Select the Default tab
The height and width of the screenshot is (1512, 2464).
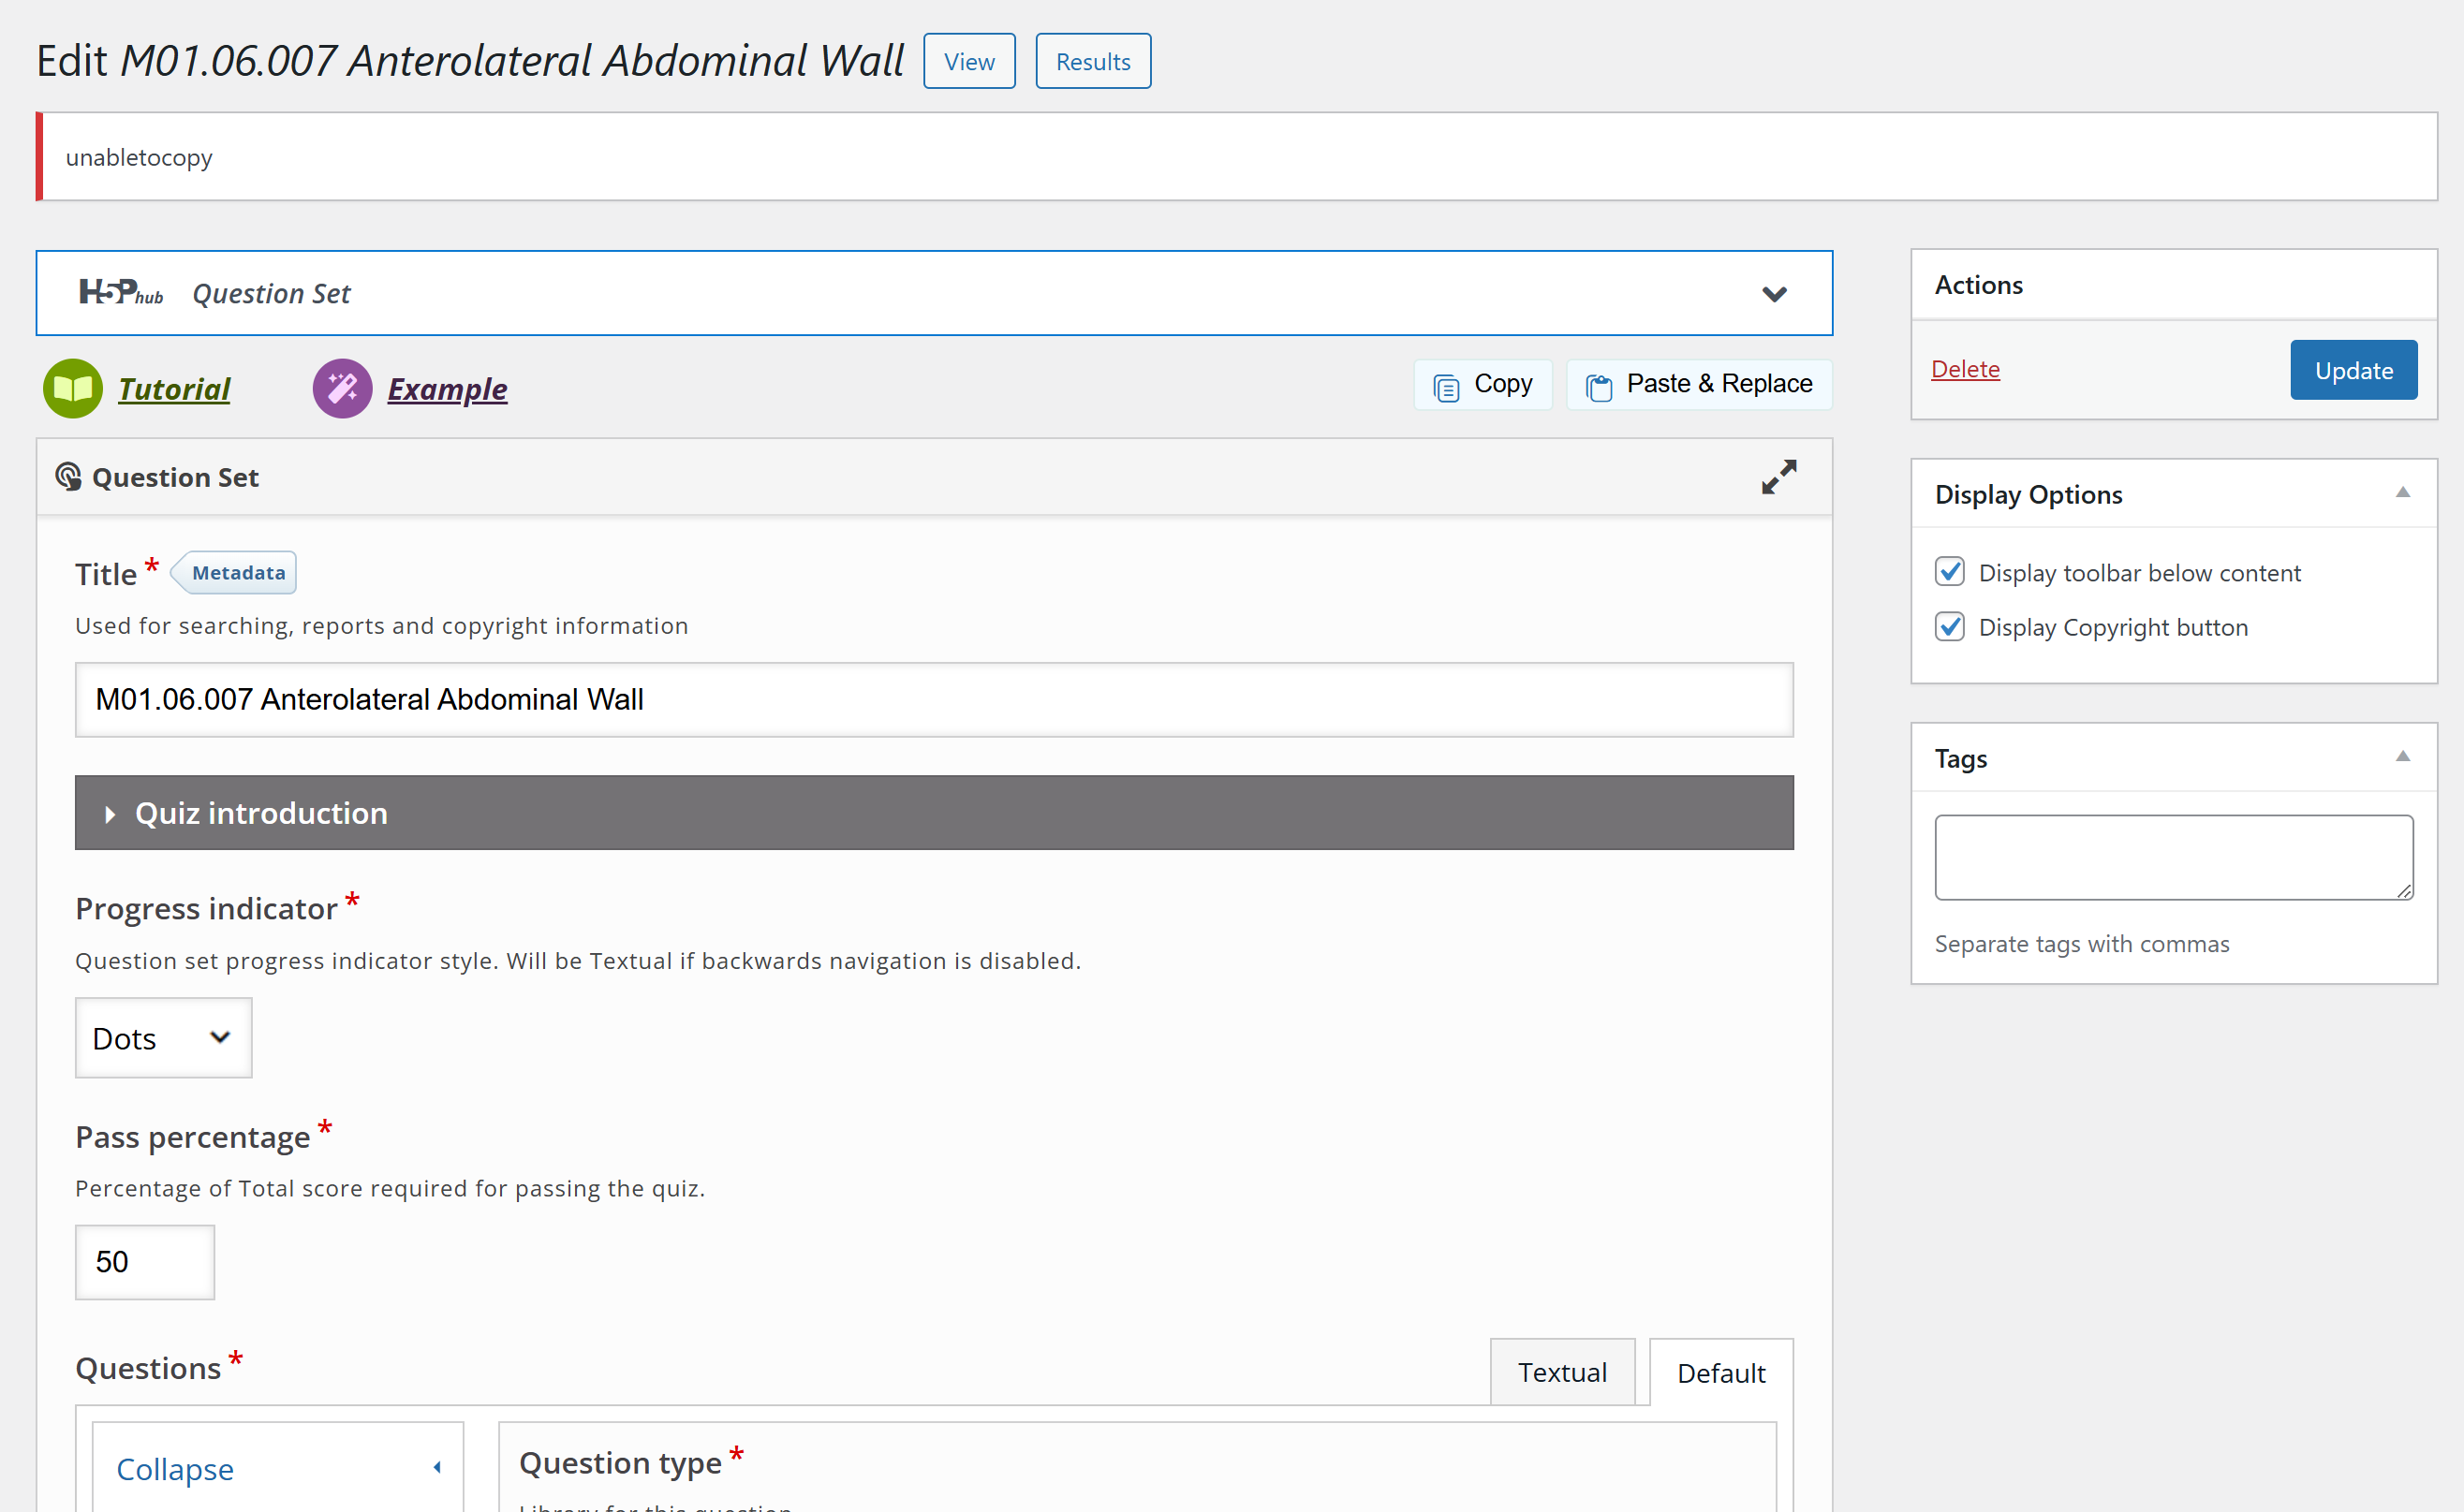click(1720, 1373)
